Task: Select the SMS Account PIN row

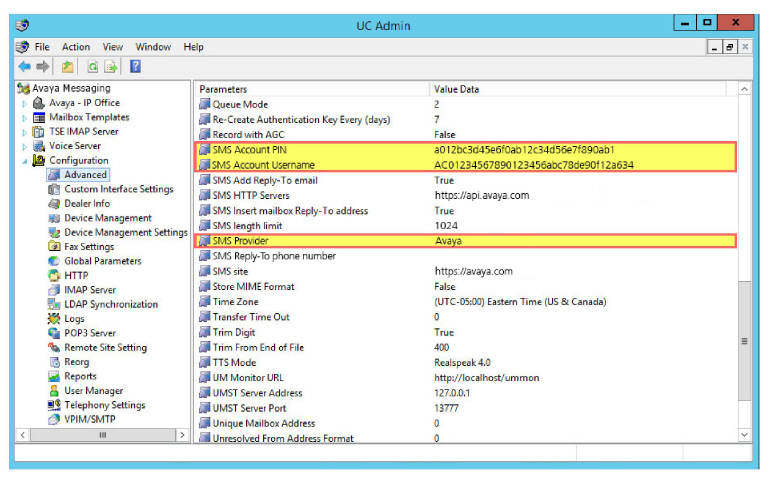Action: 466,150
